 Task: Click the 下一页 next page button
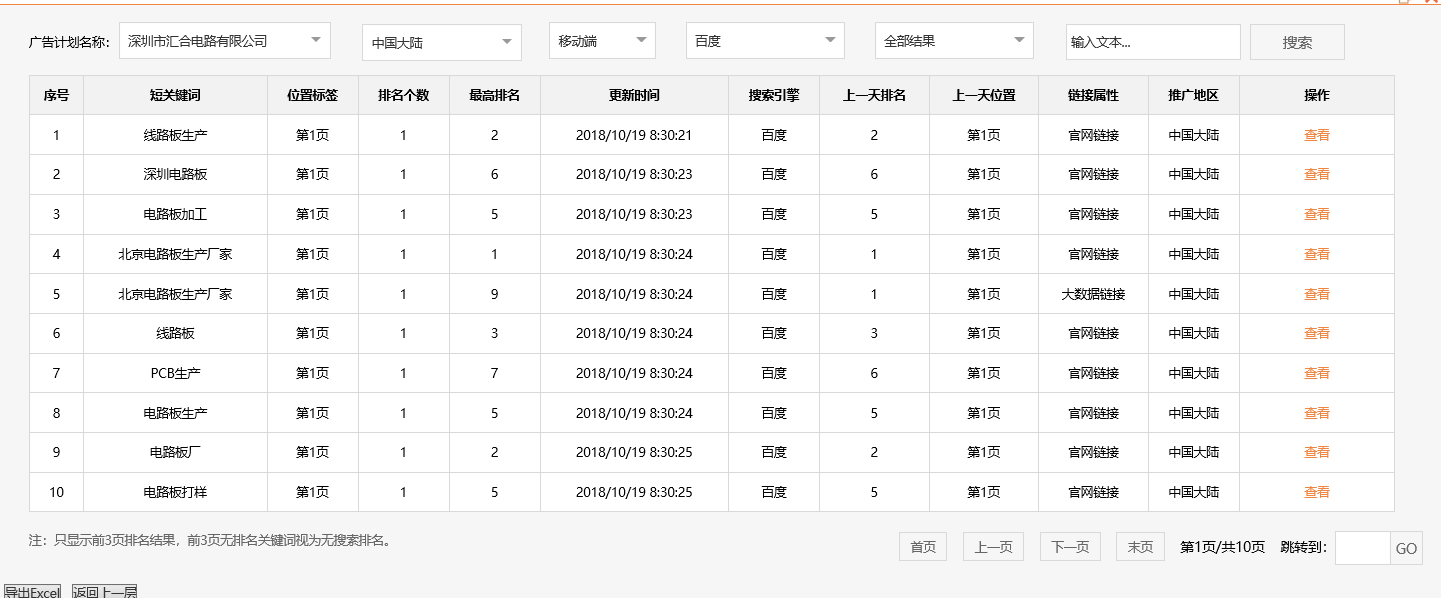point(1069,546)
